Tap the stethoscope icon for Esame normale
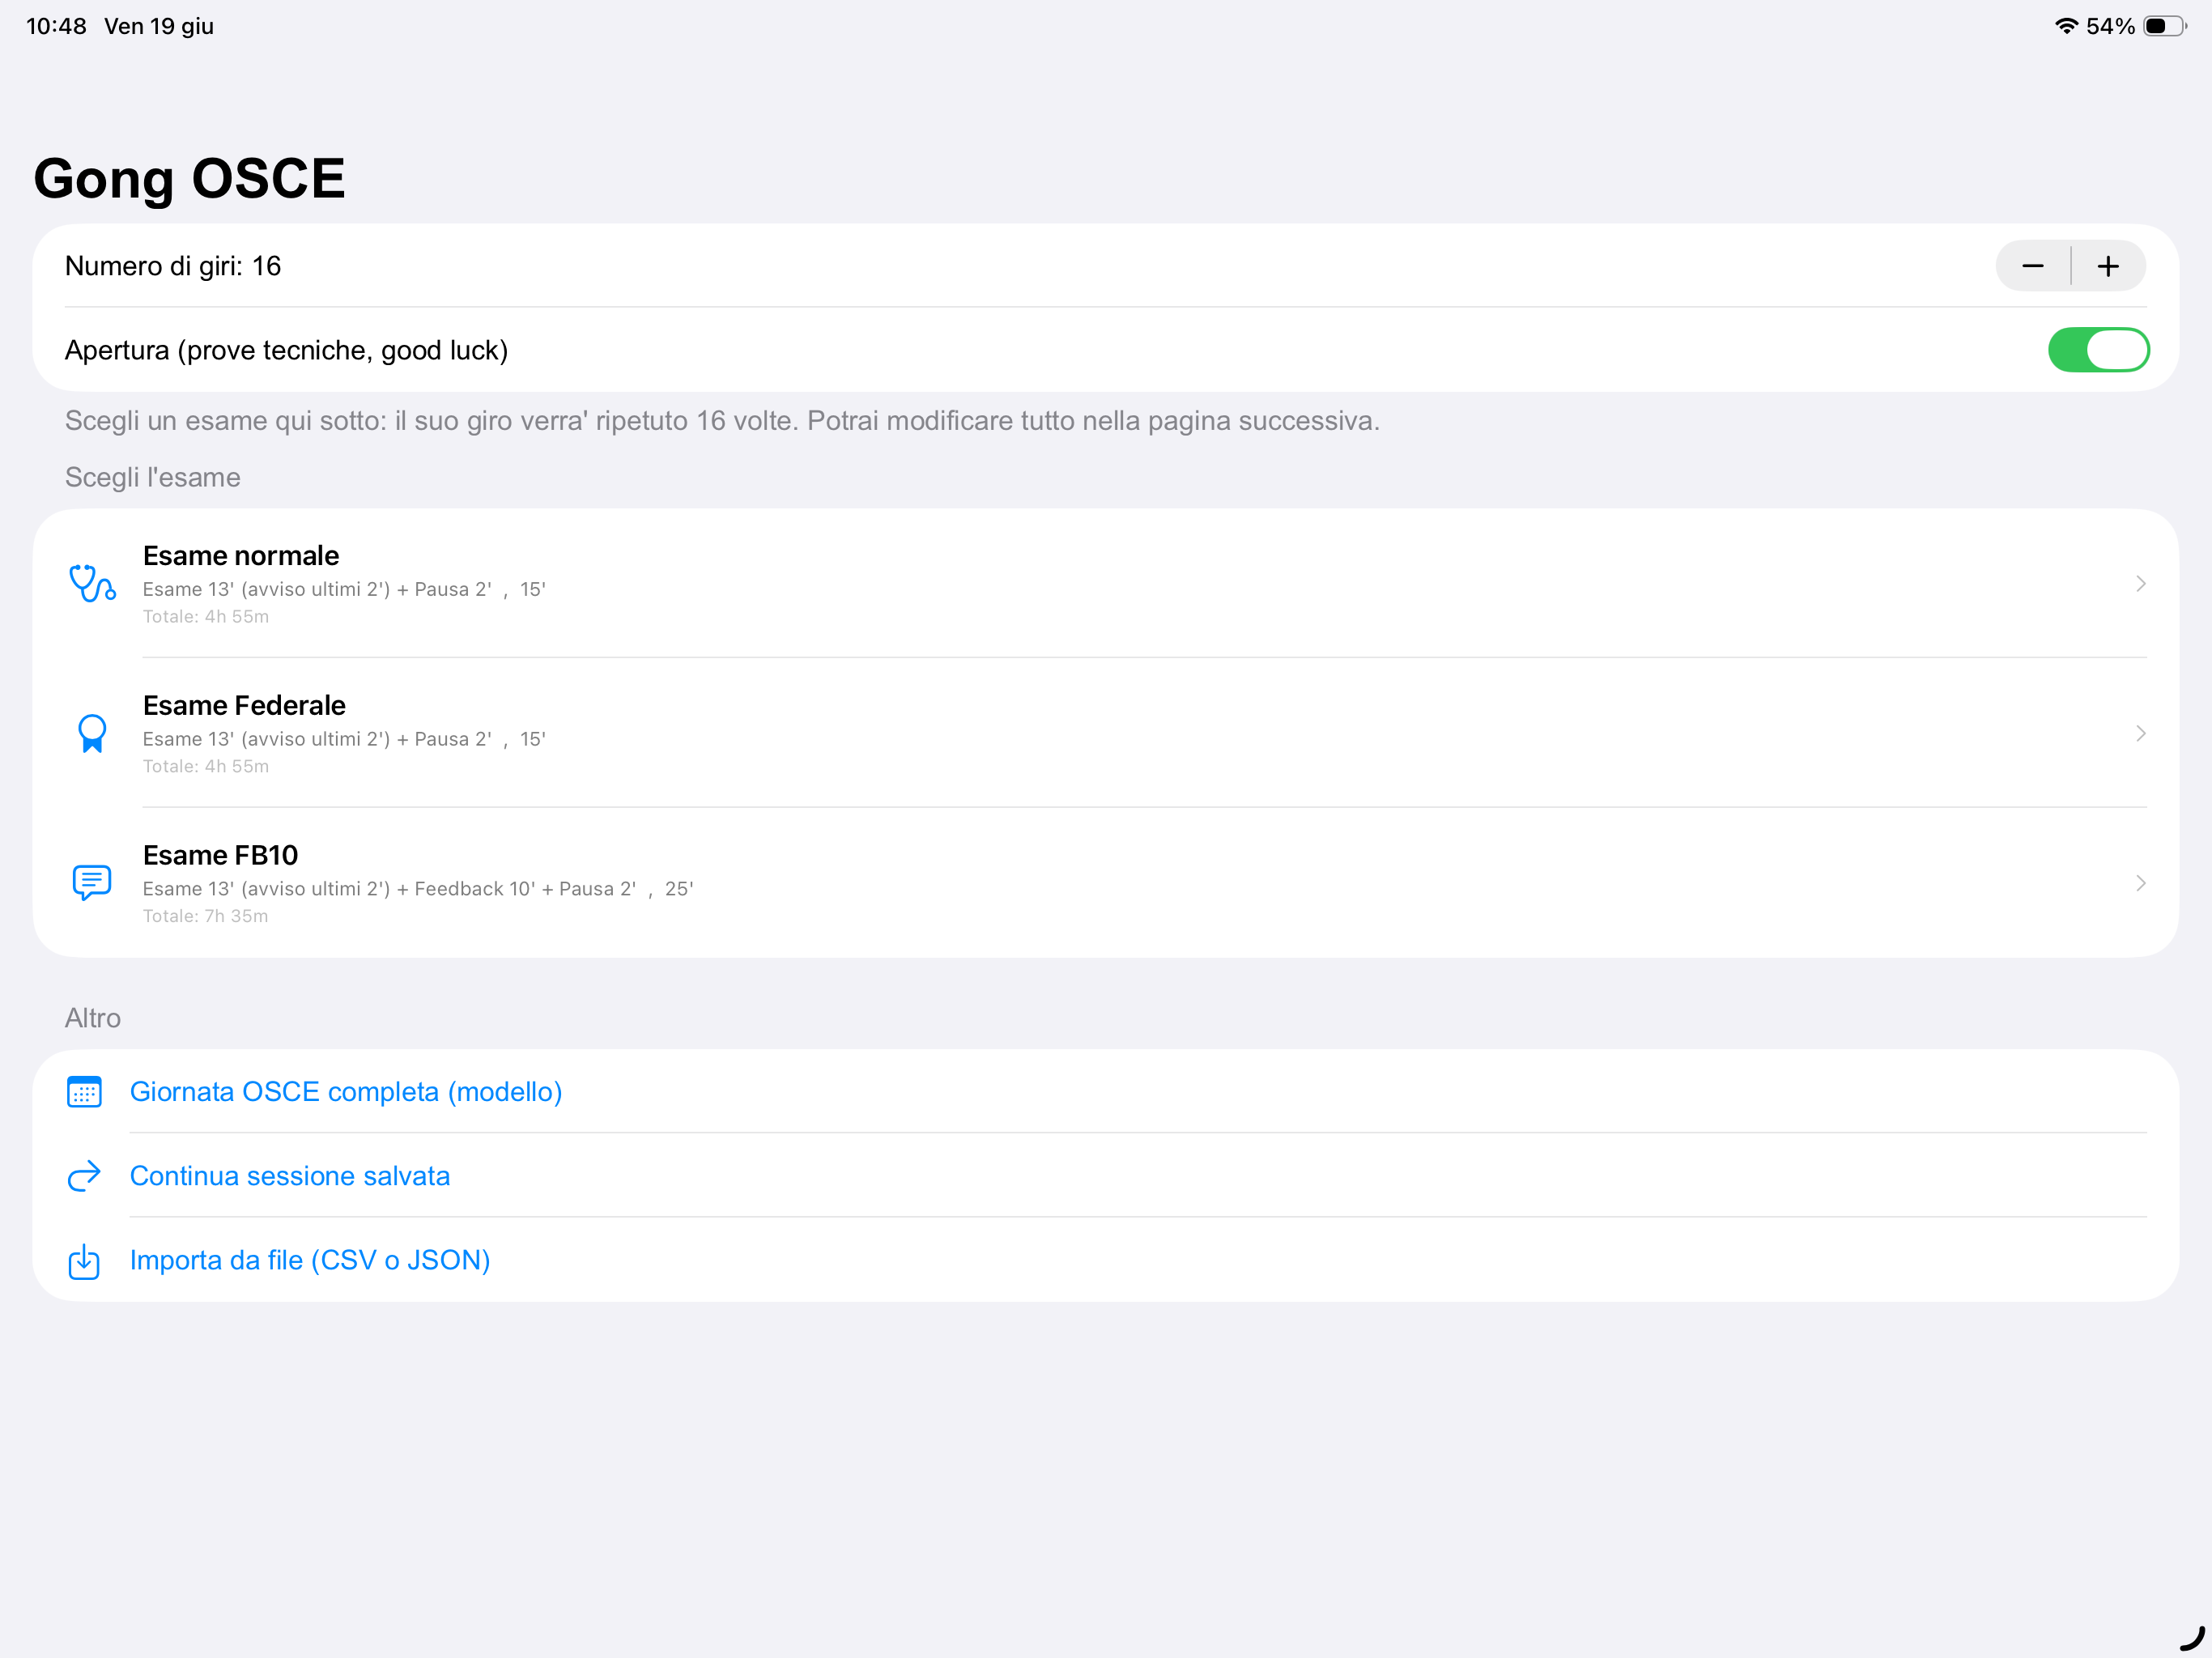 pyautogui.click(x=92, y=583)
